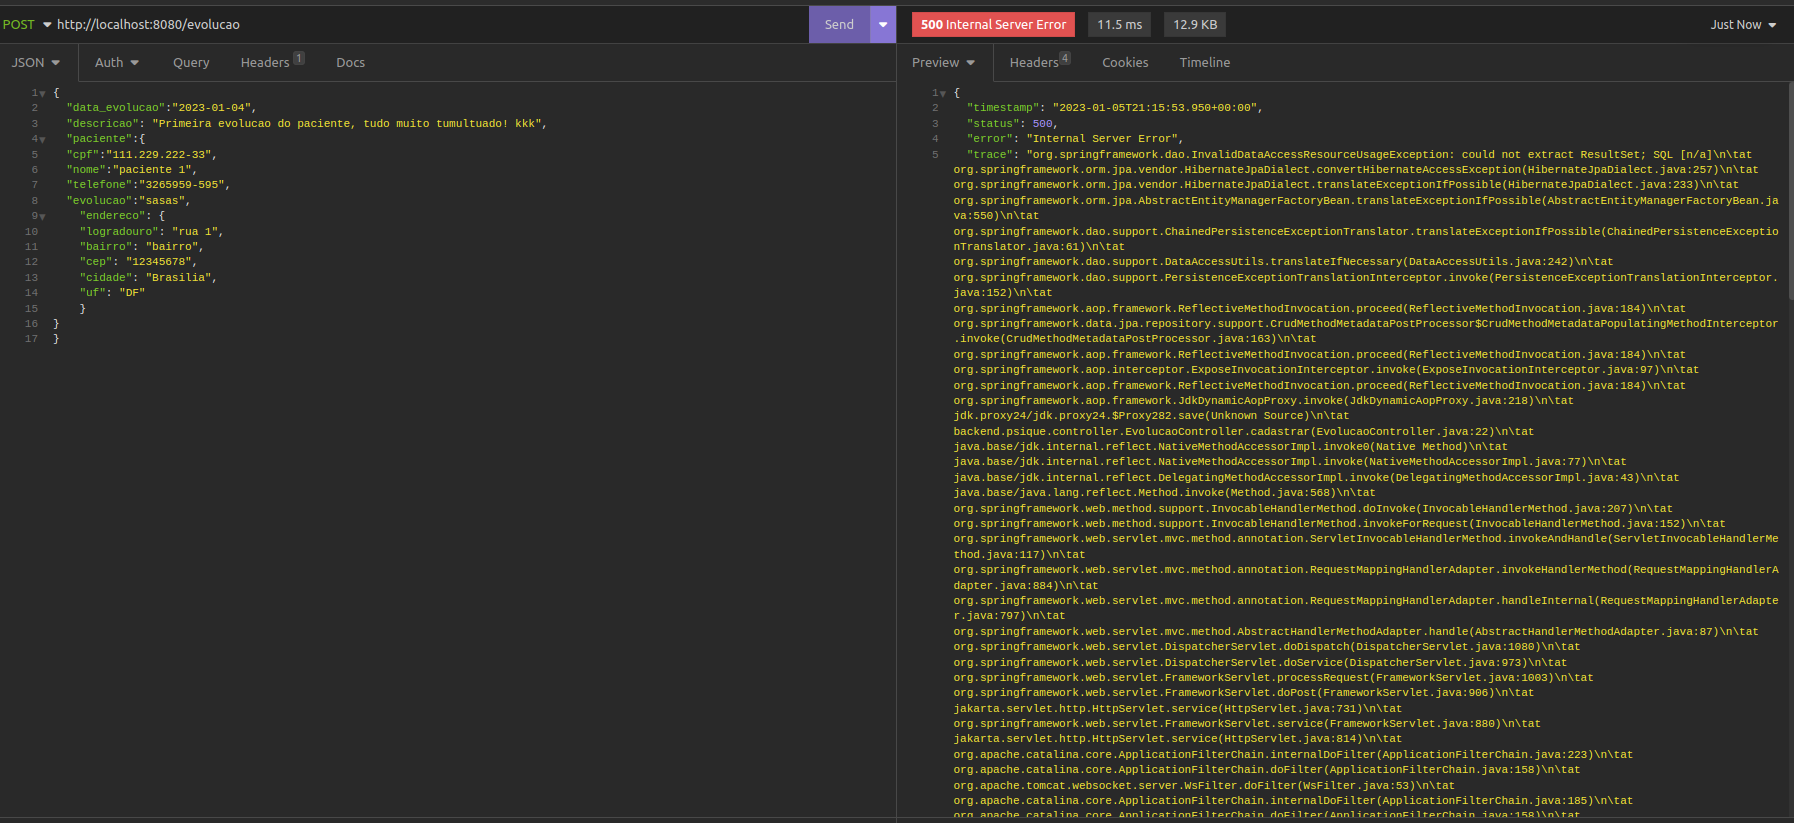
Task: Click the uf value DF
Action: coord(132,293)
